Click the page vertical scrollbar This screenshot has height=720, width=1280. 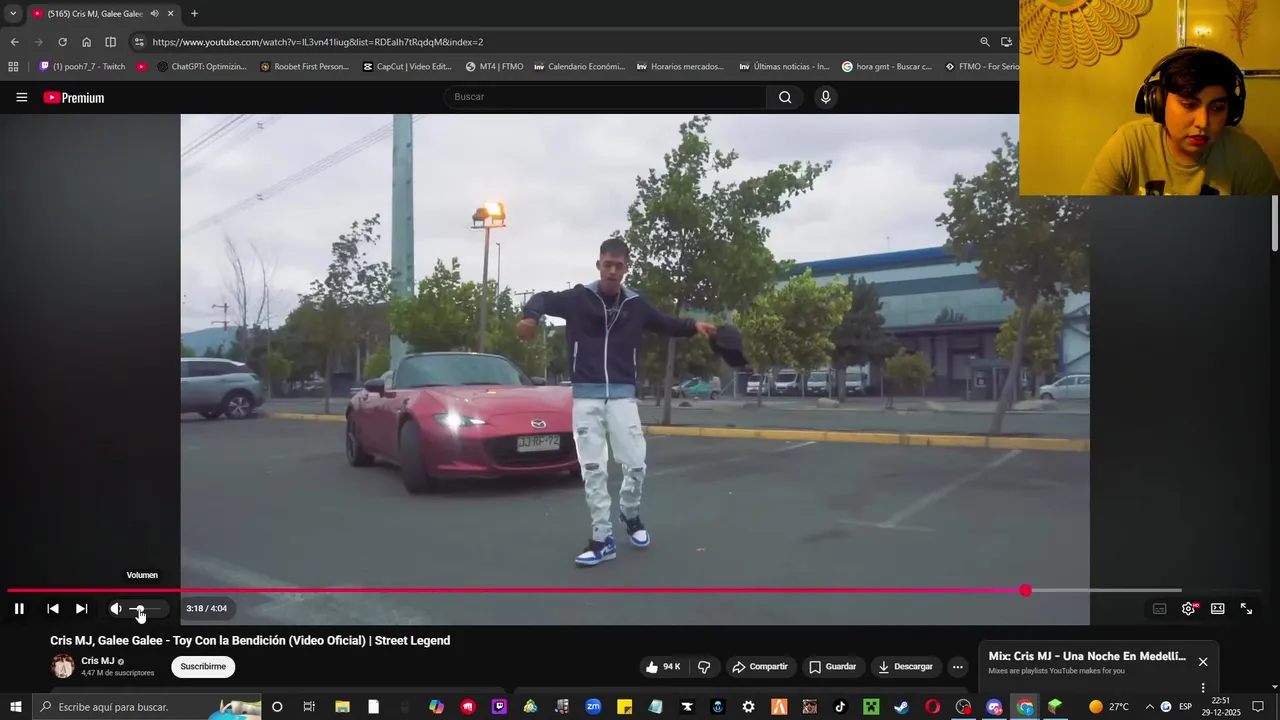[x=1274, y=224]
